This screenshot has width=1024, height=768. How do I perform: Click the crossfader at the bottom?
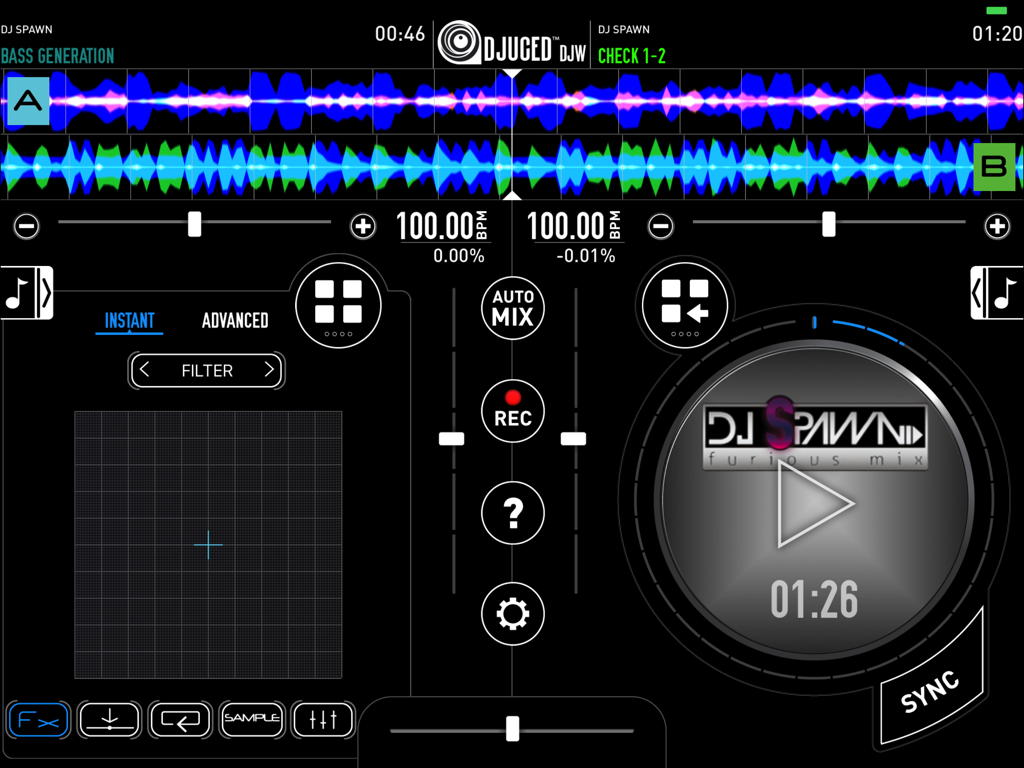click(512, 729)
